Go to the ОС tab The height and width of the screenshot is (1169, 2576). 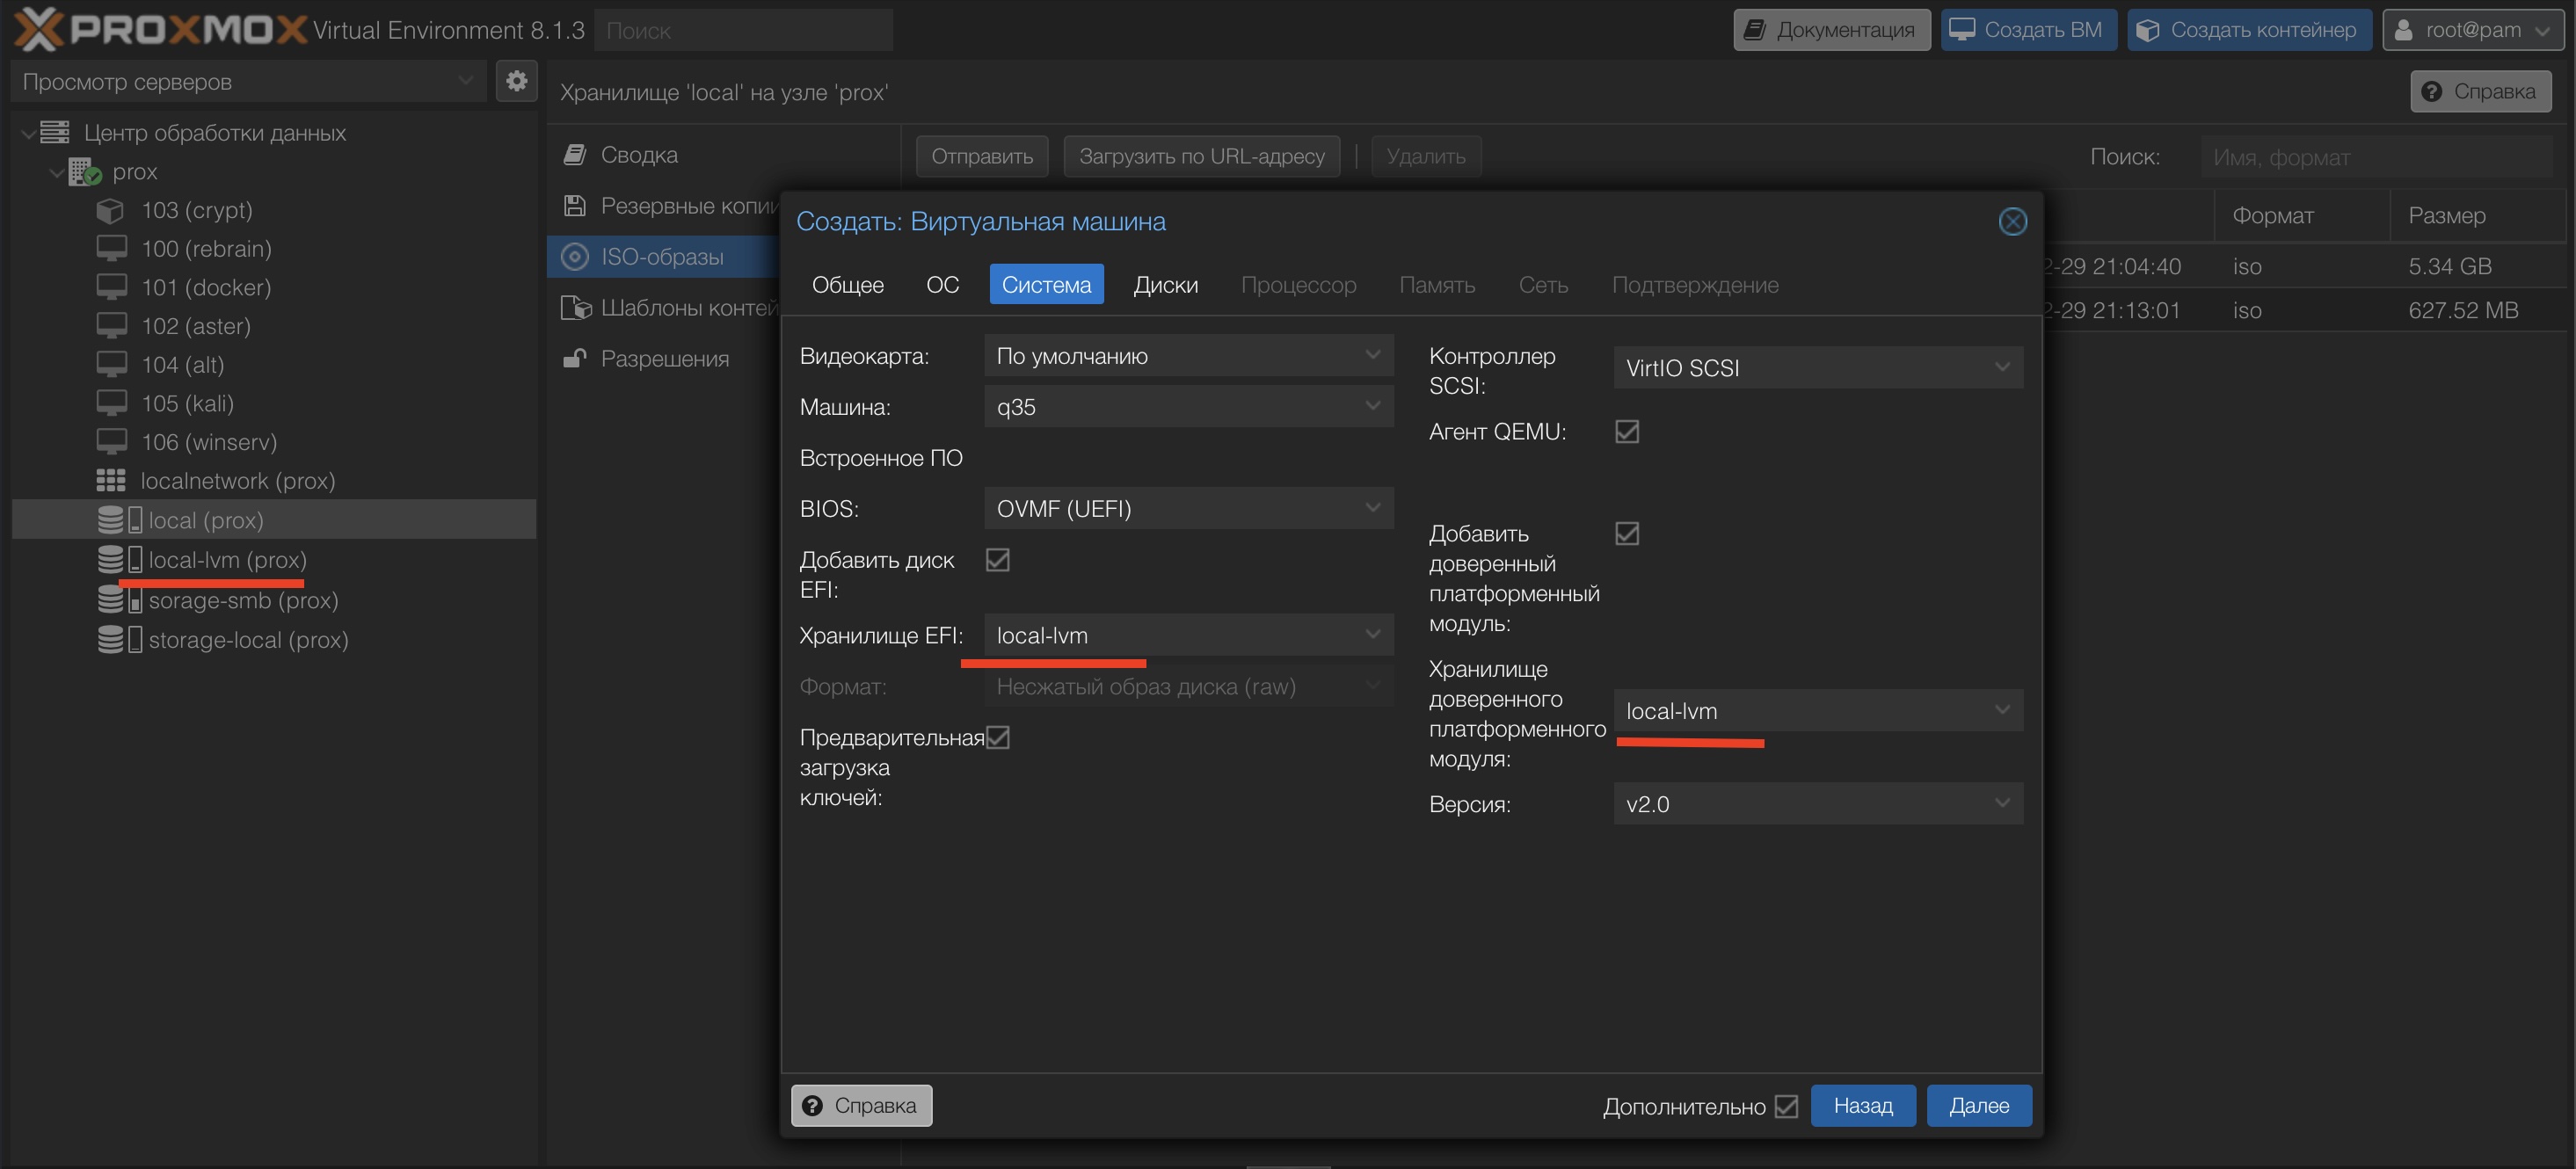click(942, 285)
